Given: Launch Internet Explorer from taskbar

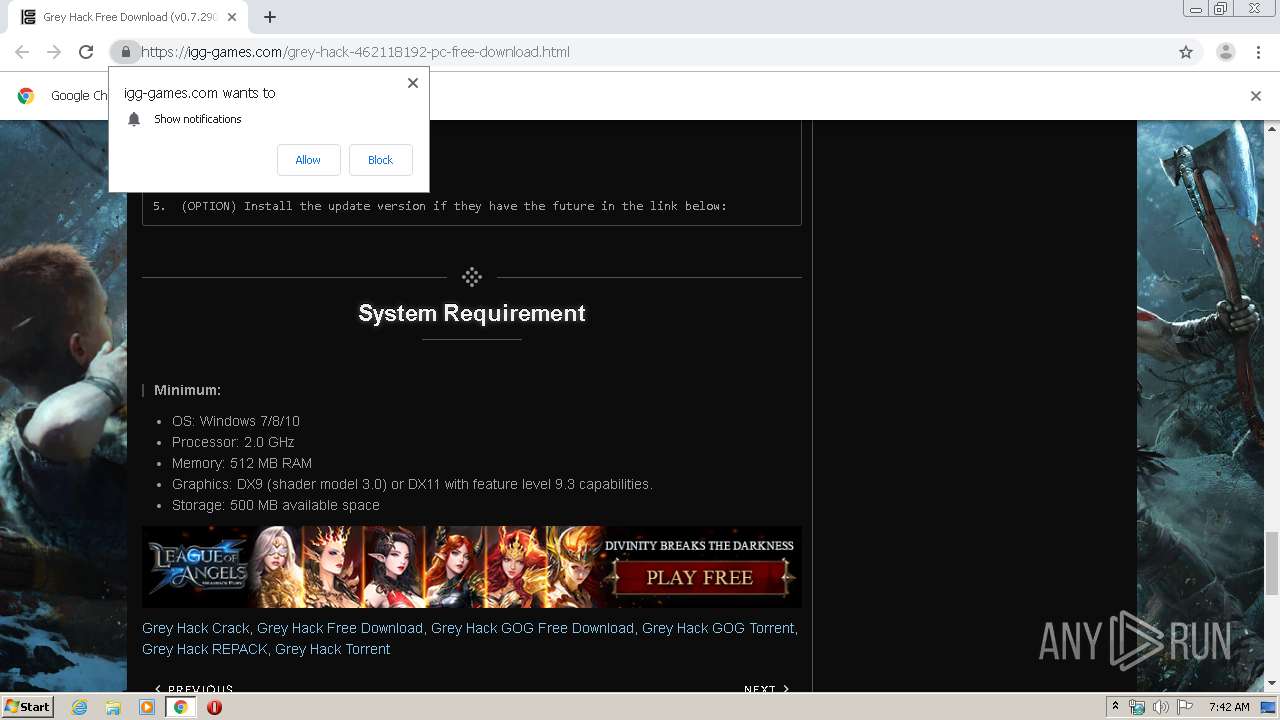Looking at the screenshot, I should (80, 707).
